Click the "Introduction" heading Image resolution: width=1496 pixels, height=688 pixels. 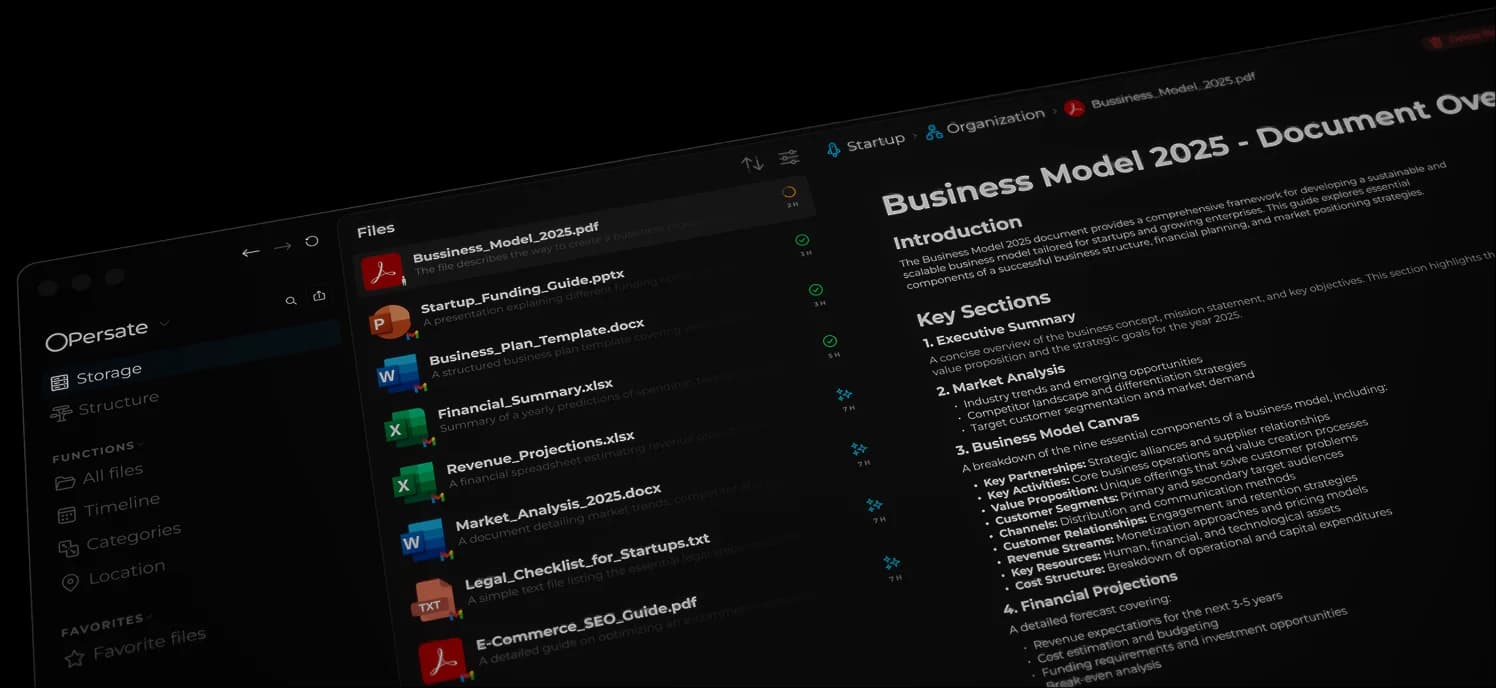958,233
